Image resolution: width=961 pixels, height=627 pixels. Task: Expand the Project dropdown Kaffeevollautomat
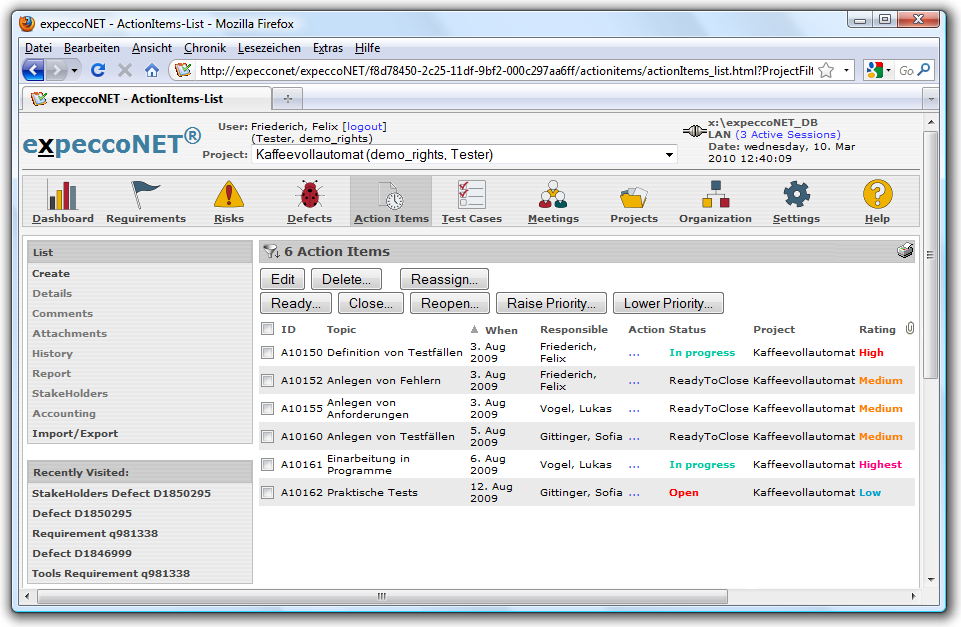click(x=669, y=155)
